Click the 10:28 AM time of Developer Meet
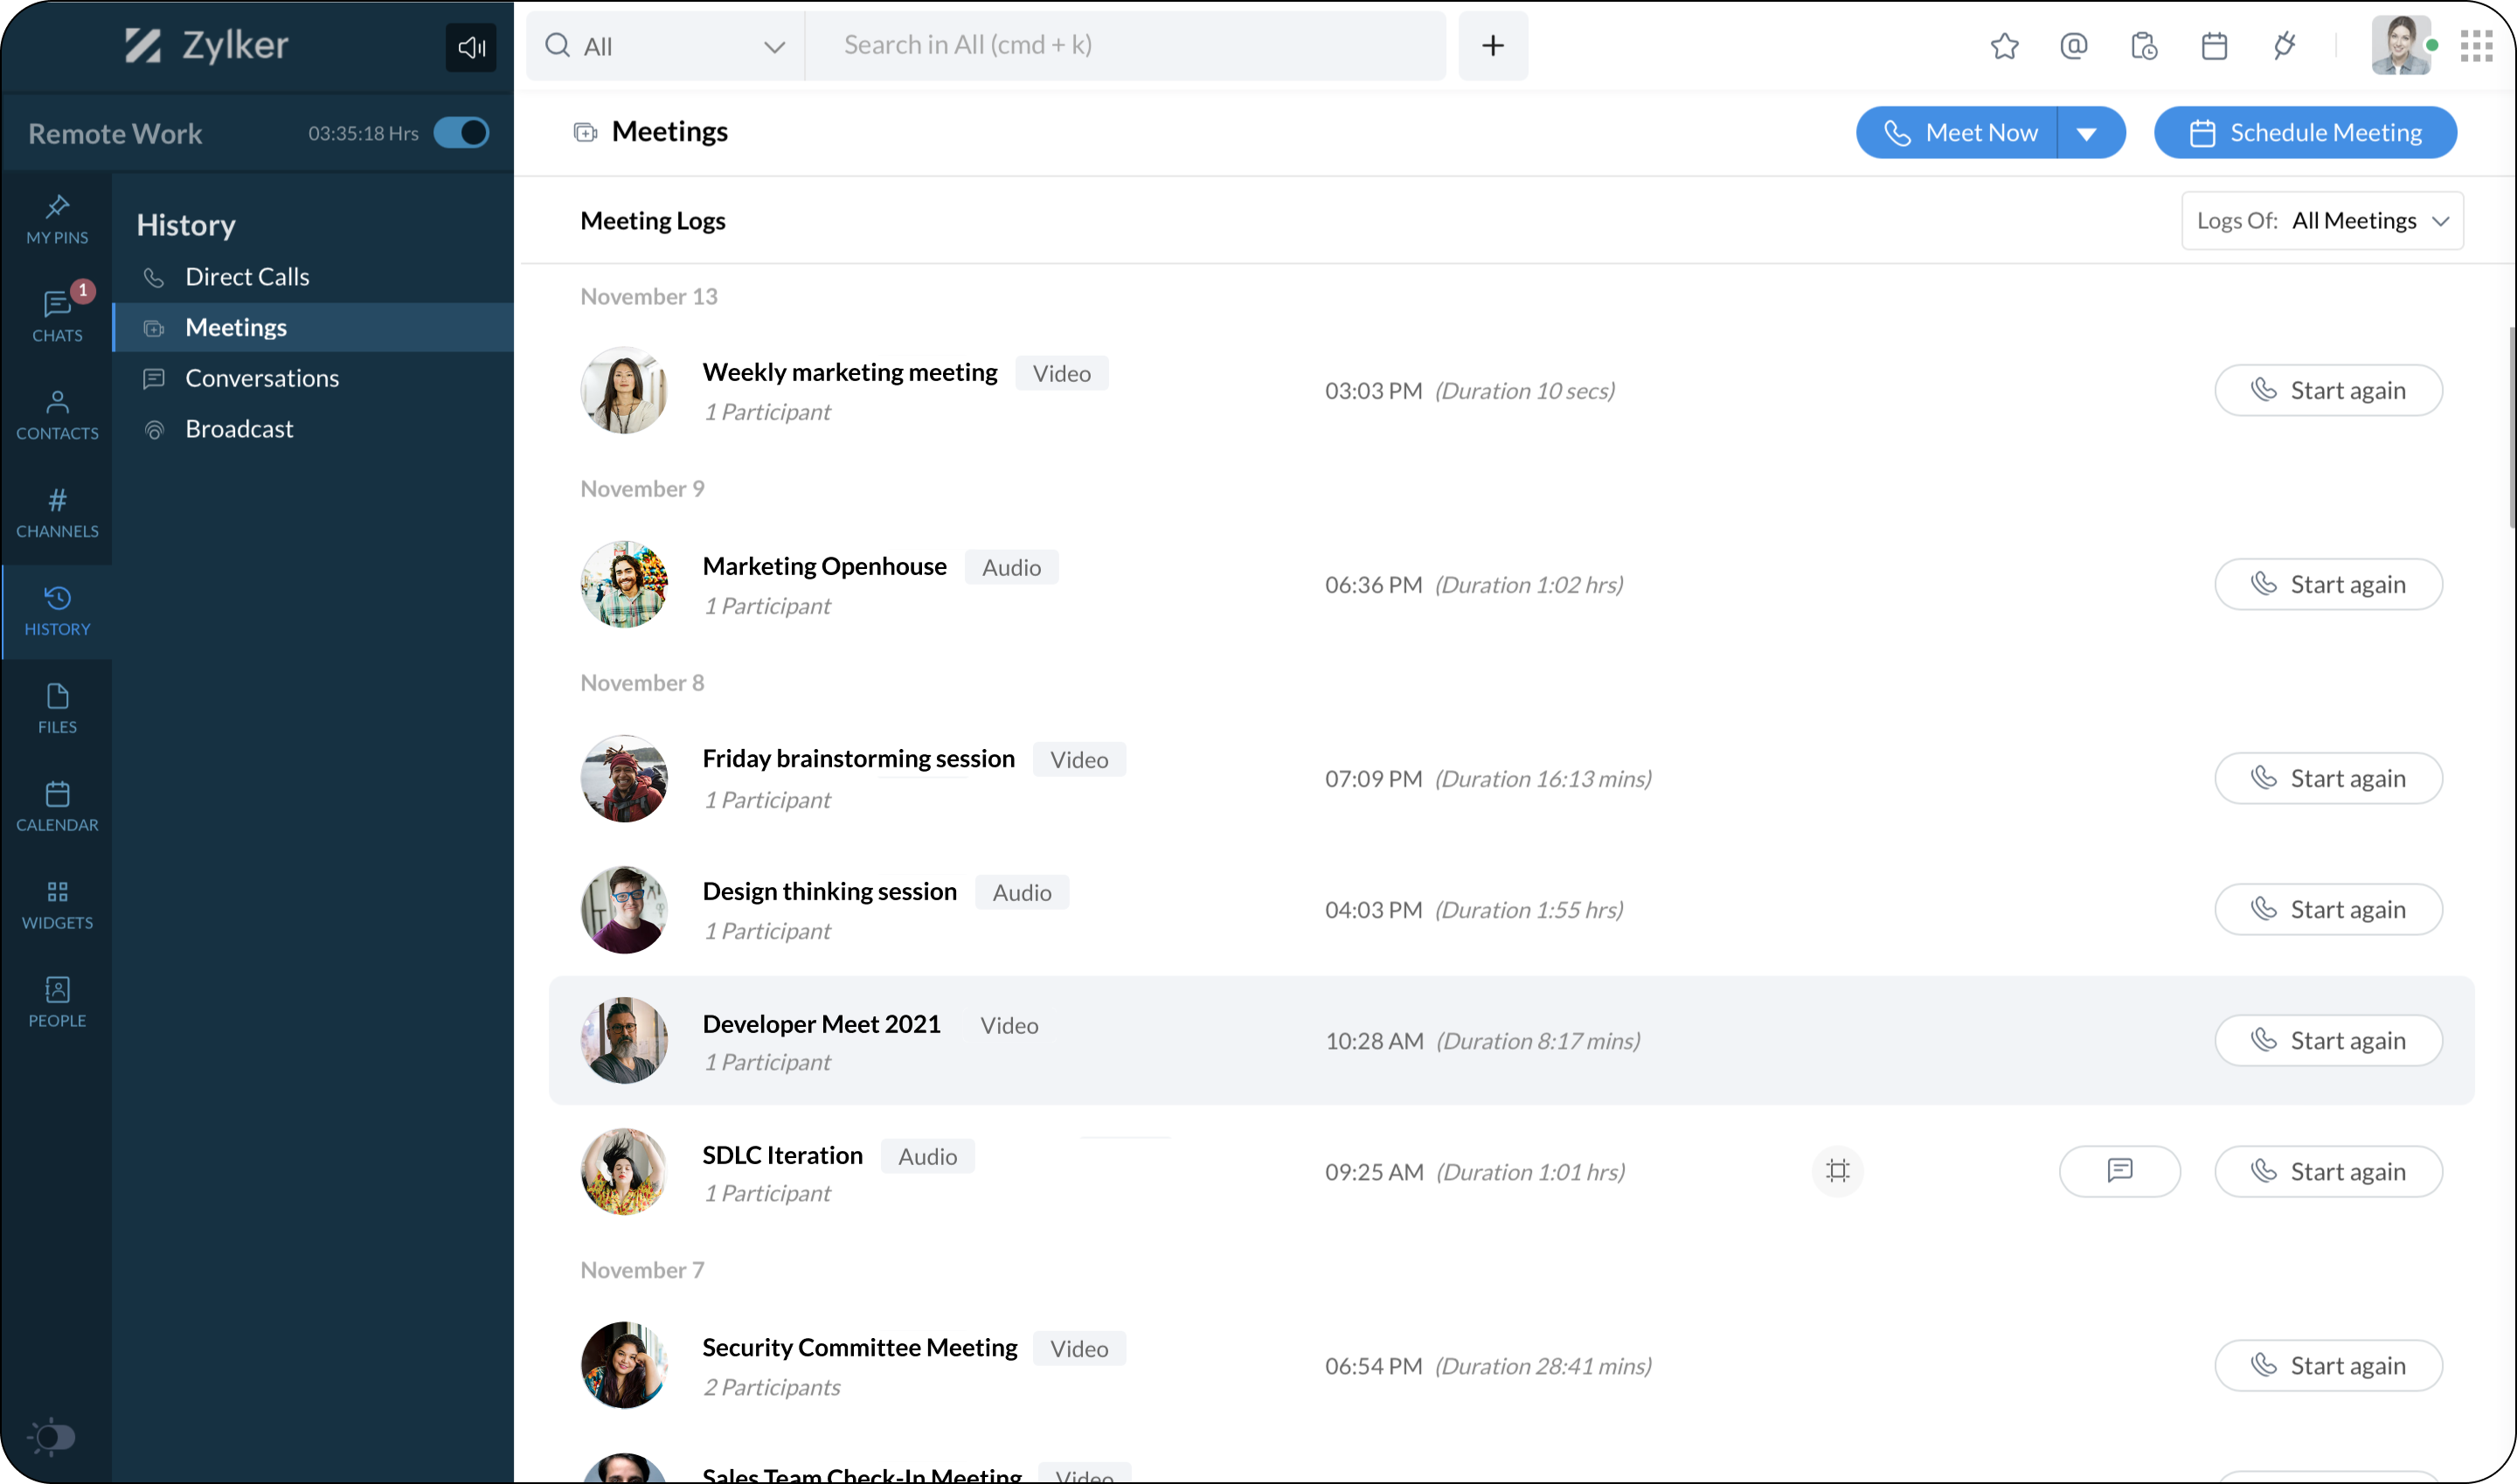Image resolution: width=2517 pixels, height=1484 pixels. pyautogui.click(x=1374, y=1041)
